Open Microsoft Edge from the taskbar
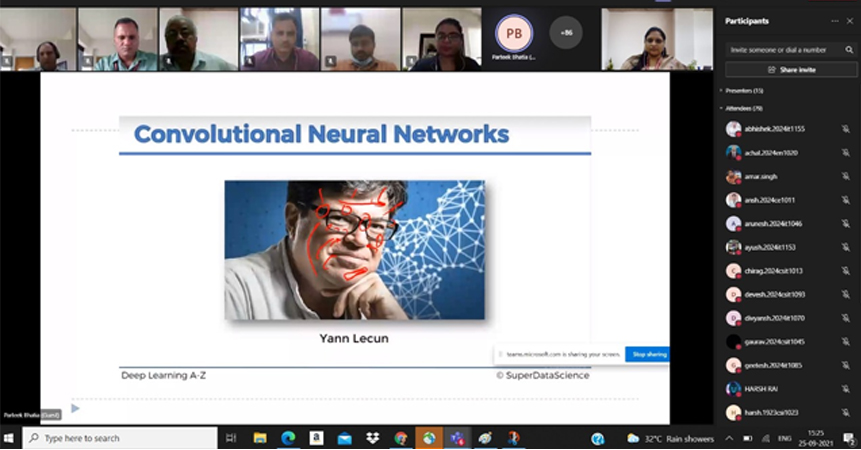Image resolution: width=861 pixels, height=450 pixels. point(287,438)
